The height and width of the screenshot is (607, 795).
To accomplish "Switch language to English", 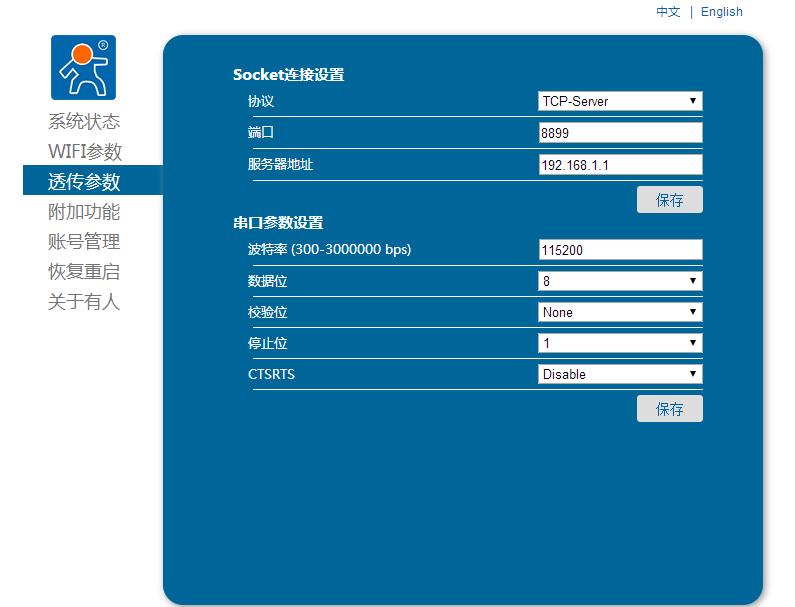I will pos(721,12).
